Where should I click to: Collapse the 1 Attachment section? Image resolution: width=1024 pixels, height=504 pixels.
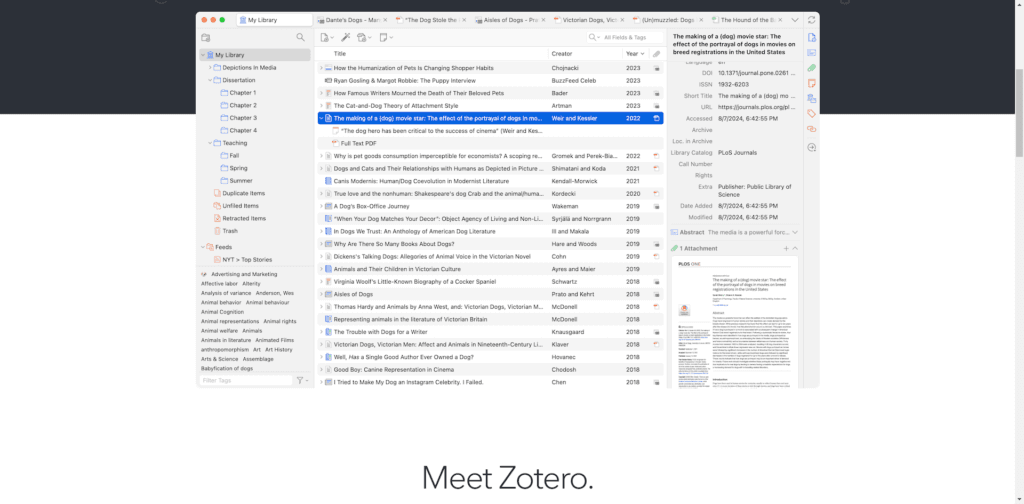click(795, 249)
